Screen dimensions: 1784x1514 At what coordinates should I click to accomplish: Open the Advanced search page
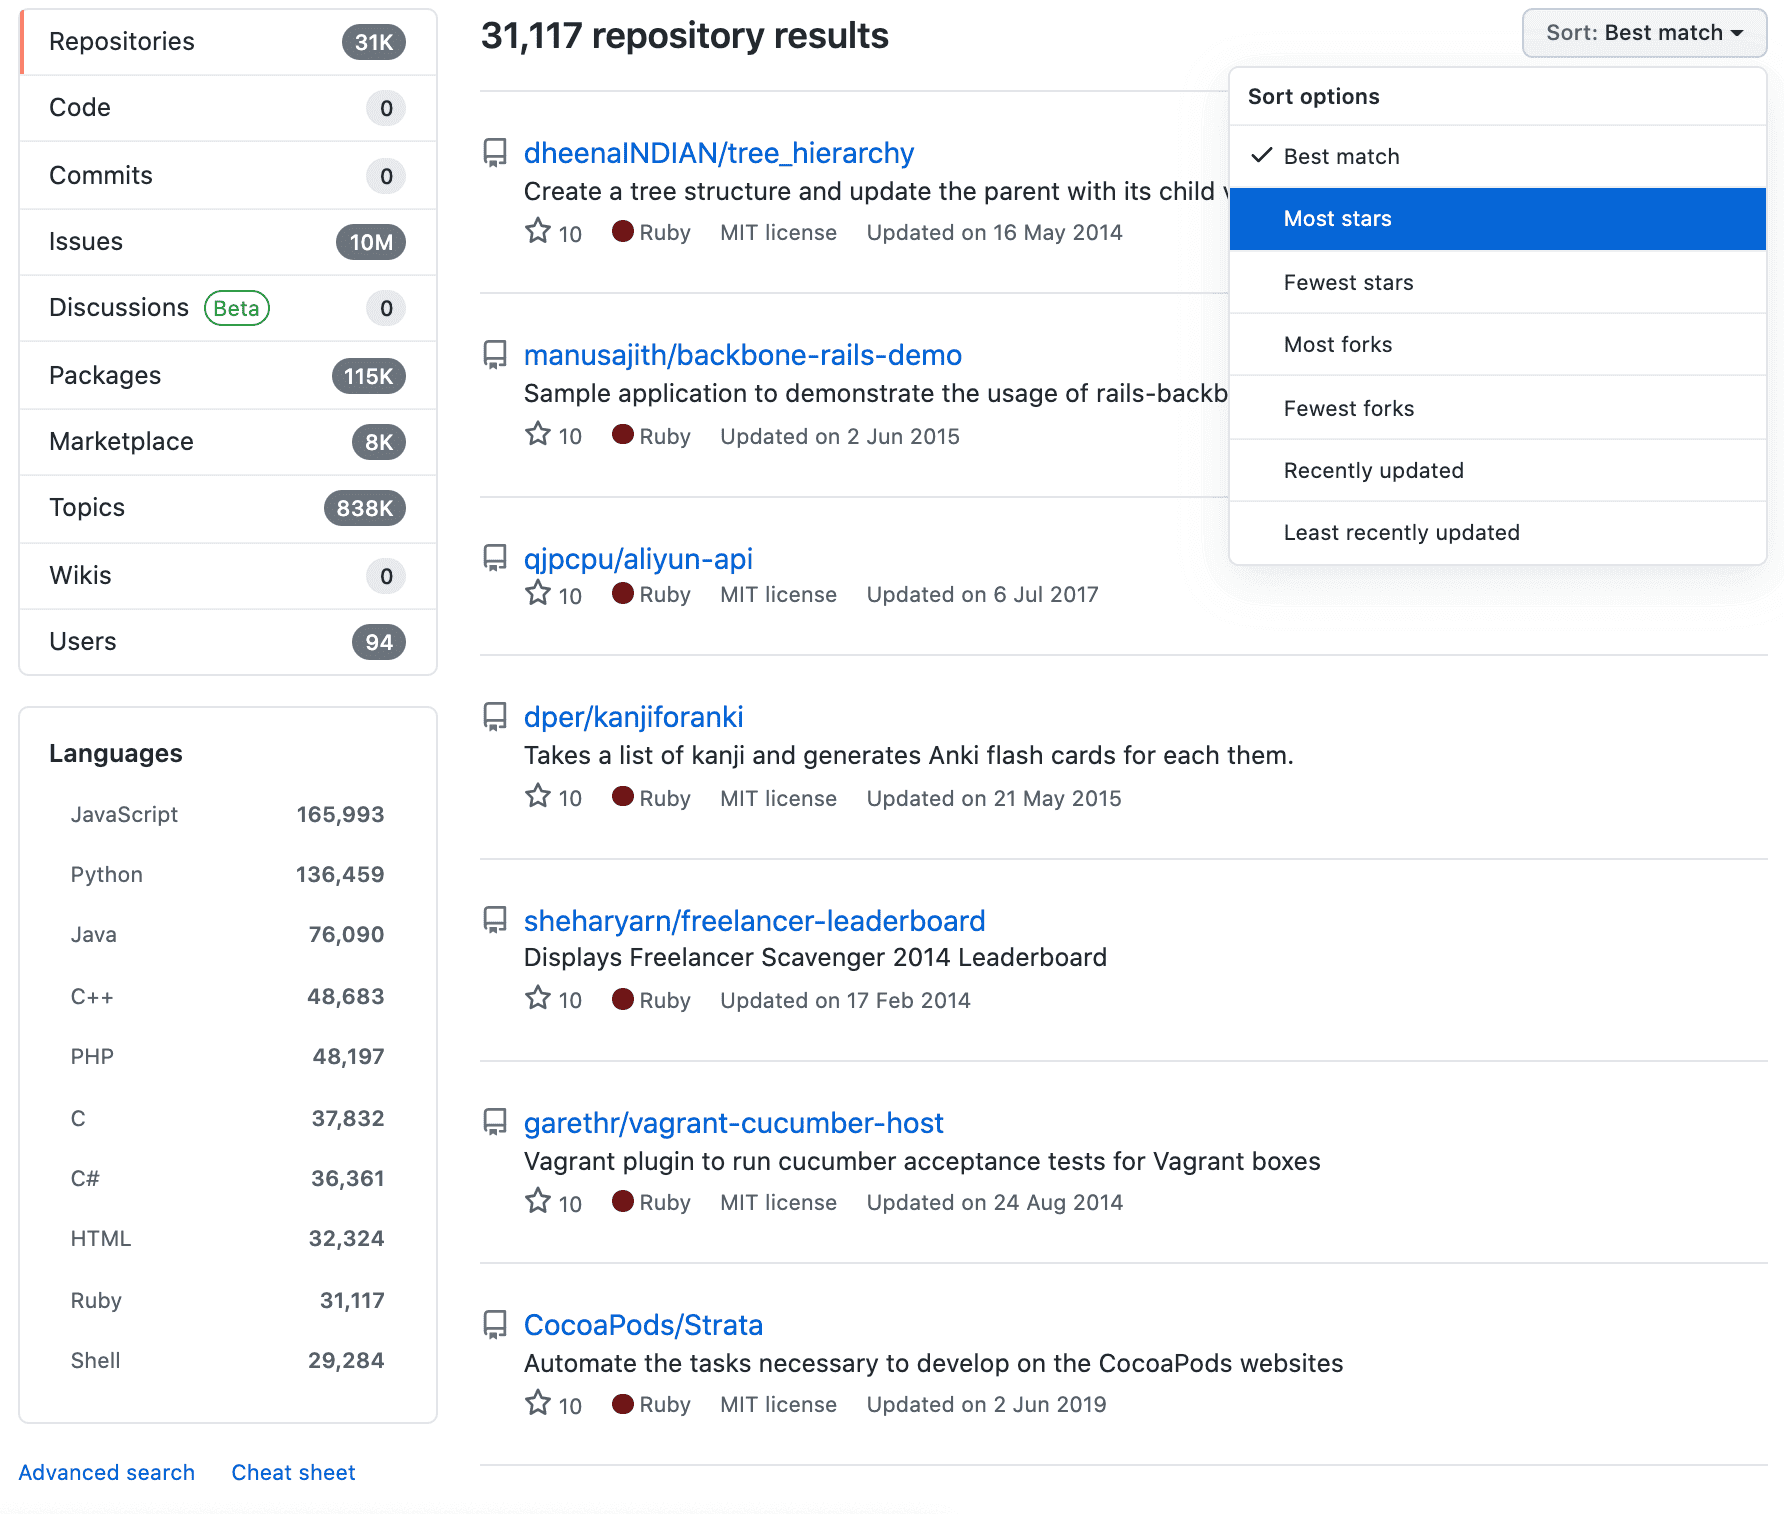click(x=106, y=1471)
